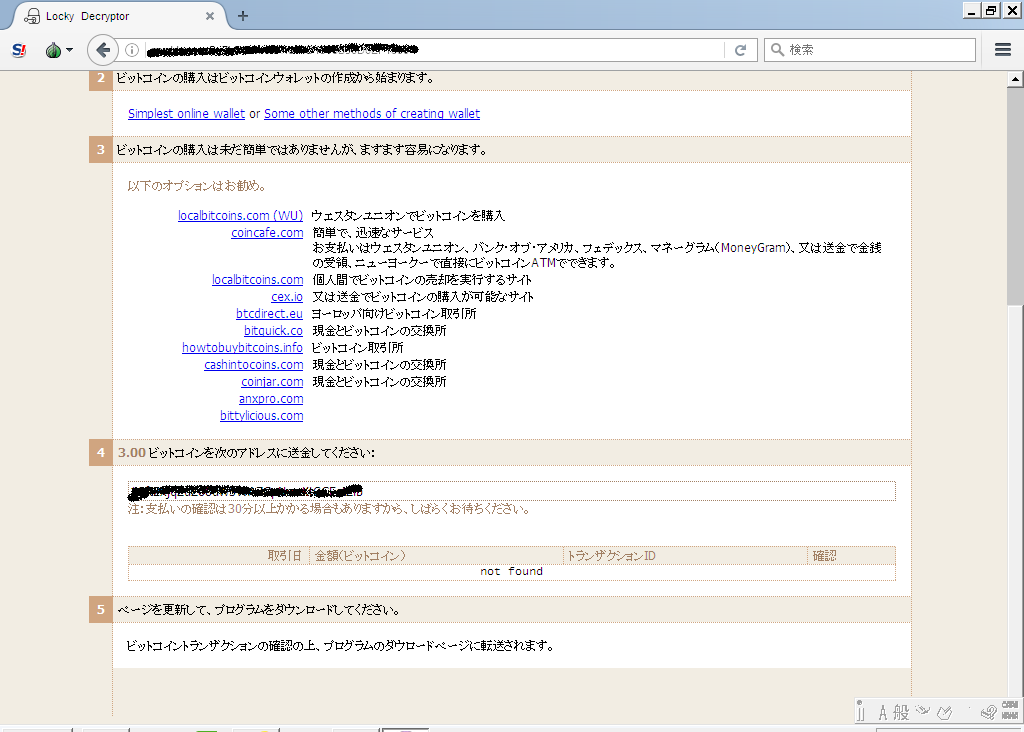
Task: Click the 以下のオプションはお勧め text
Action: (x=197, y=186)
